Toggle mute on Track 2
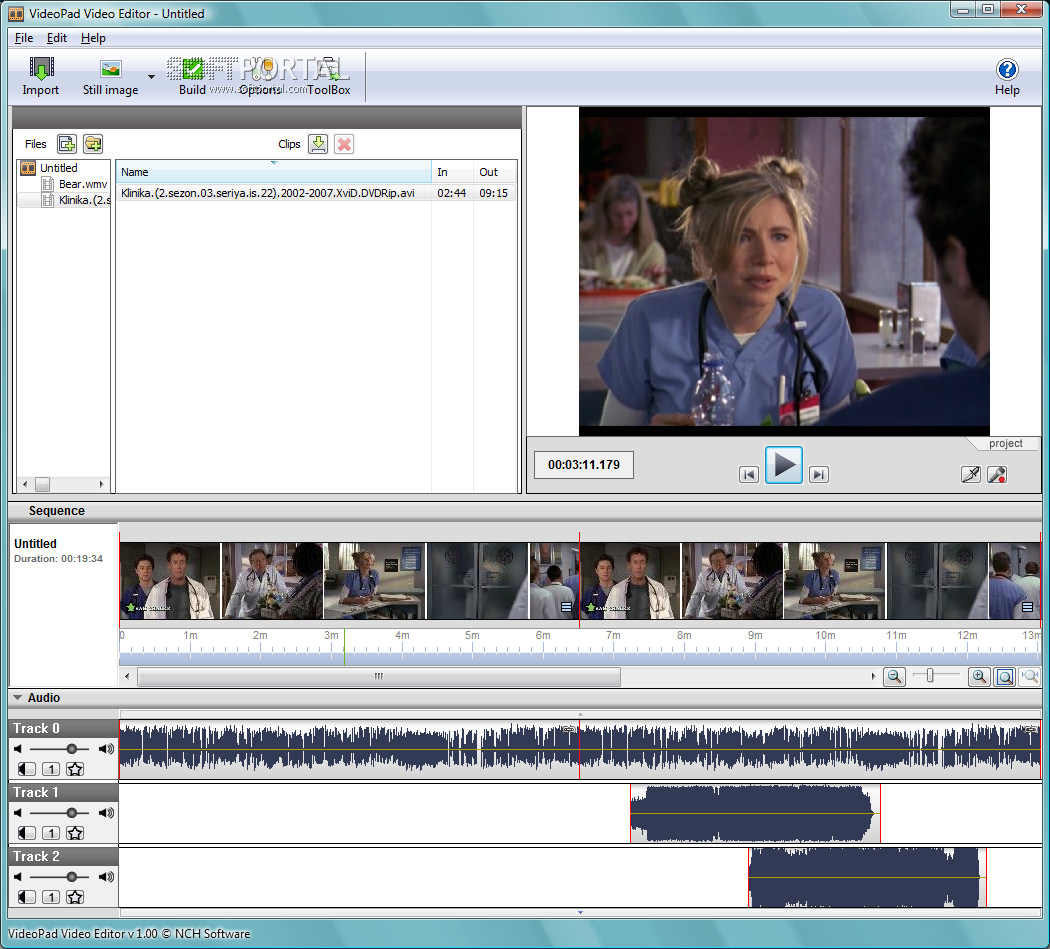The height and width of the screenshot is (949, 1050). point(27,897)
